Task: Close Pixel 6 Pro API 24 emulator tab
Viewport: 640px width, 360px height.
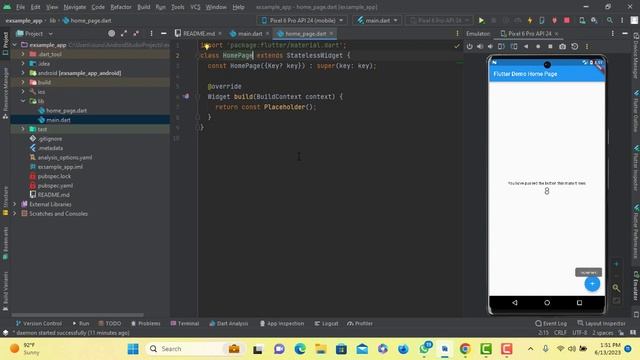Action: click(x=556, y=33)
